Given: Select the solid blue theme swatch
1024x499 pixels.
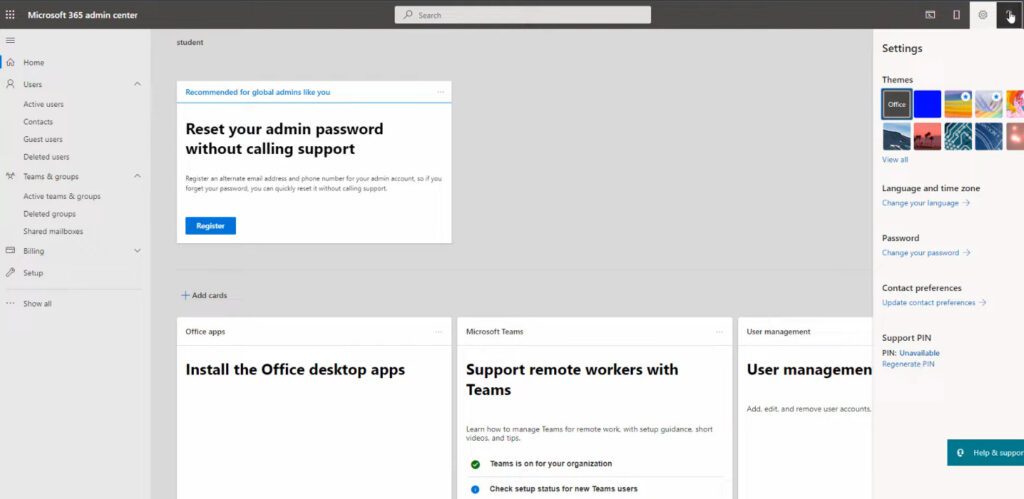Looking at the screenshot, I should click(x=927, y=105).
